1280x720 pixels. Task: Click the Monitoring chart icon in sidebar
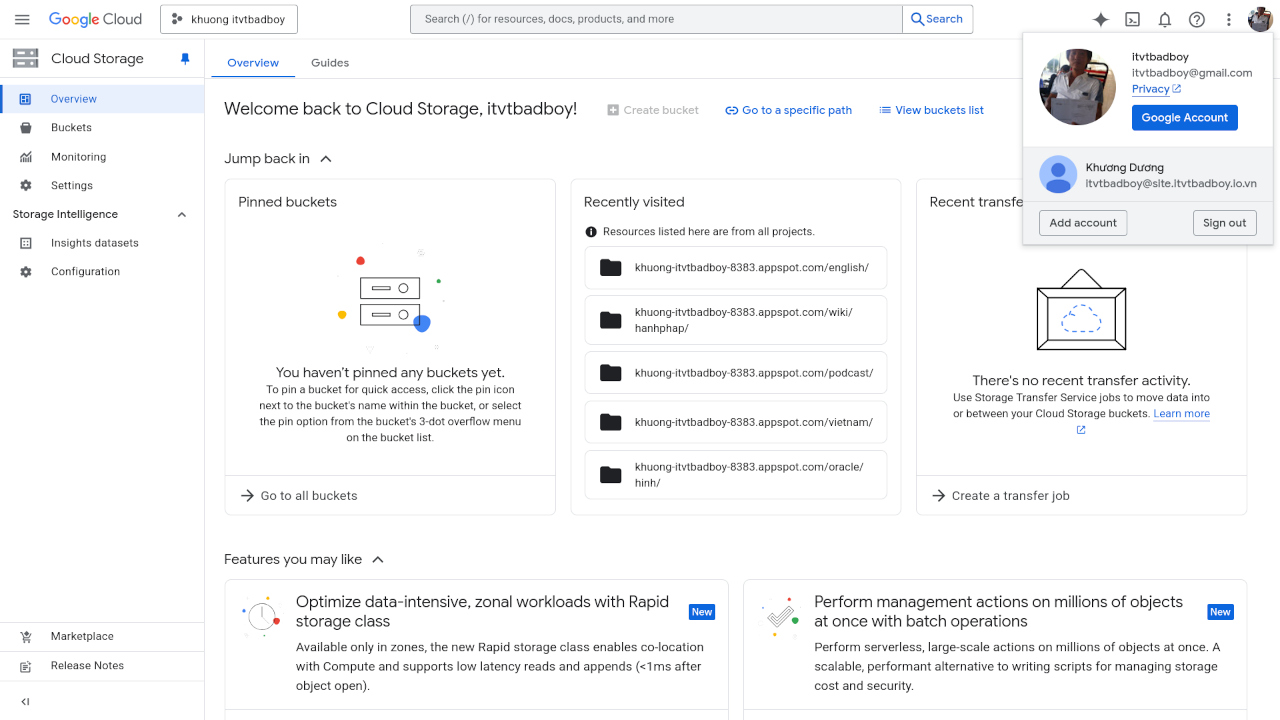pyautogui.click(x=26, y=157)
